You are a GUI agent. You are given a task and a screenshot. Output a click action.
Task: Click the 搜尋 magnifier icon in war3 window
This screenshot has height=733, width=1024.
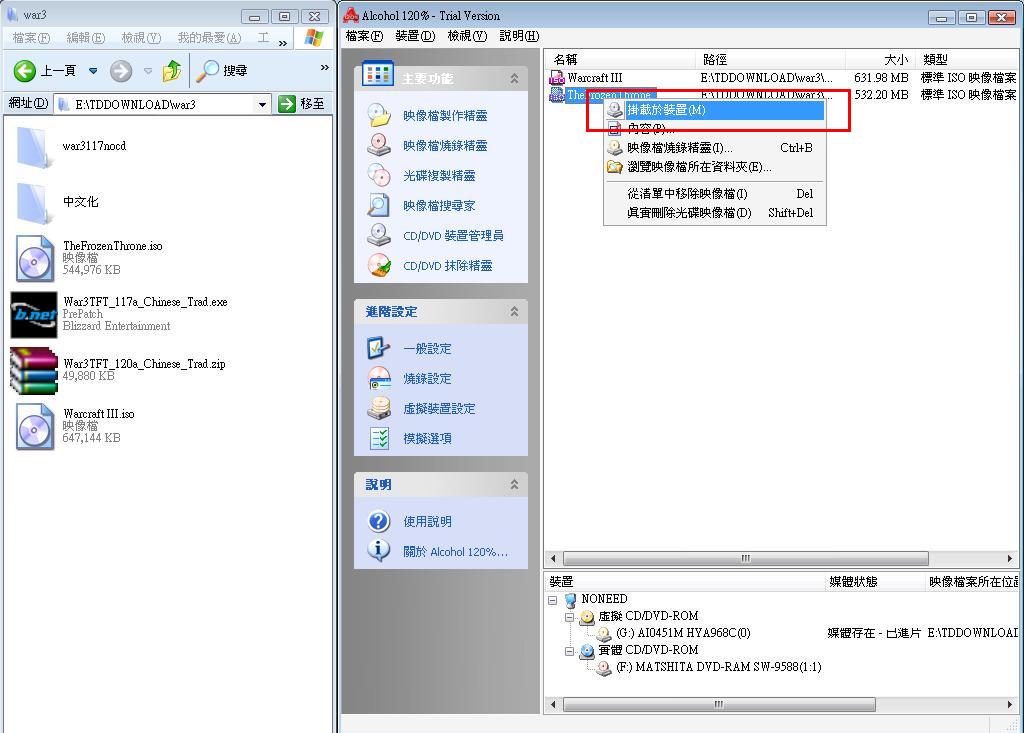tap(207, 71)
